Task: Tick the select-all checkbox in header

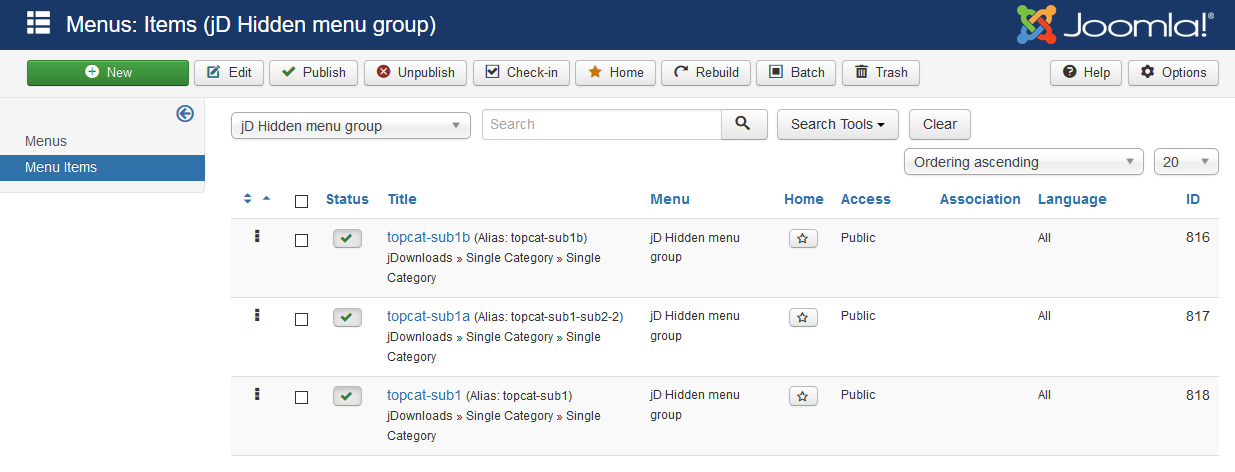Action: point(302,201)
